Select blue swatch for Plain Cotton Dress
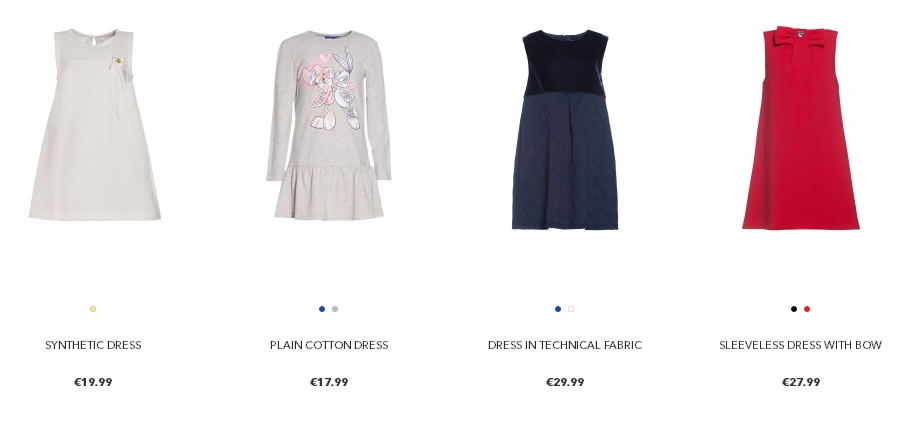Screen dimensions: 915x433 pyautogui.click(x=322, y=309)
